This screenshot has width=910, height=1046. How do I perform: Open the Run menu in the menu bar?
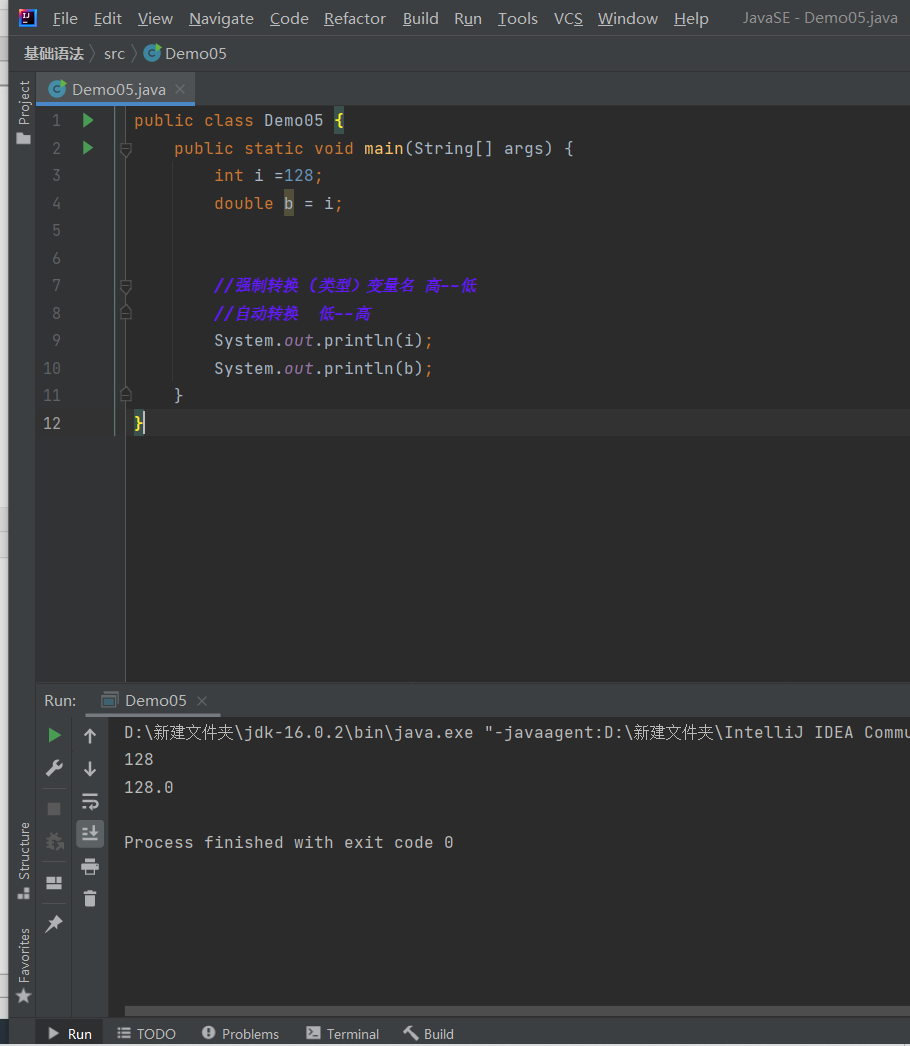tap(468, 19)
